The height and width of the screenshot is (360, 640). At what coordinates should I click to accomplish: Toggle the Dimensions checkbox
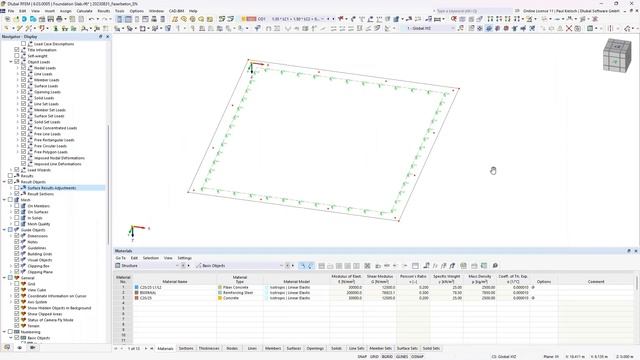pyautogui.click(x=17, y=236)
